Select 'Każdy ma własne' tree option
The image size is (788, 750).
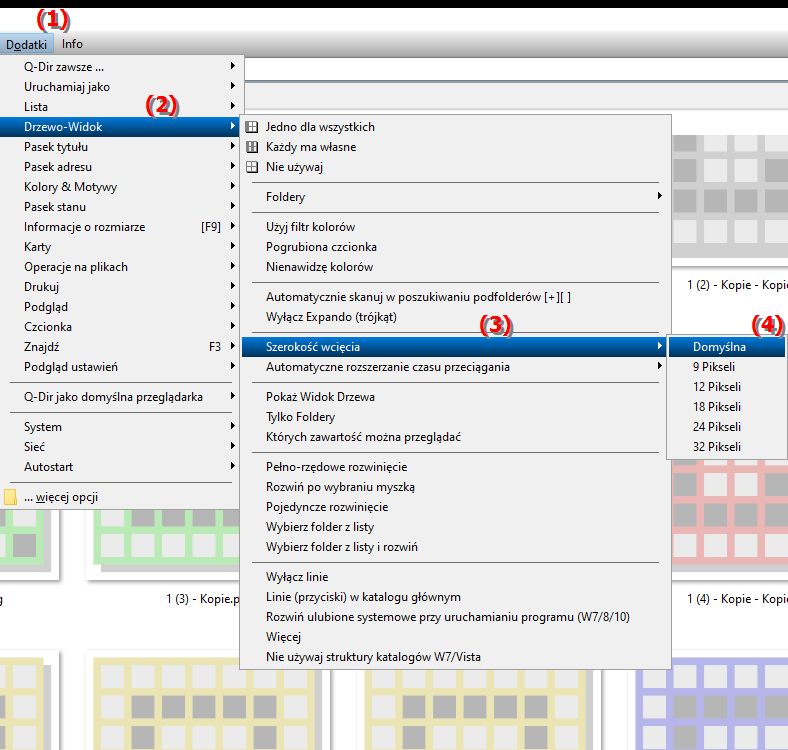coord(456,147)
